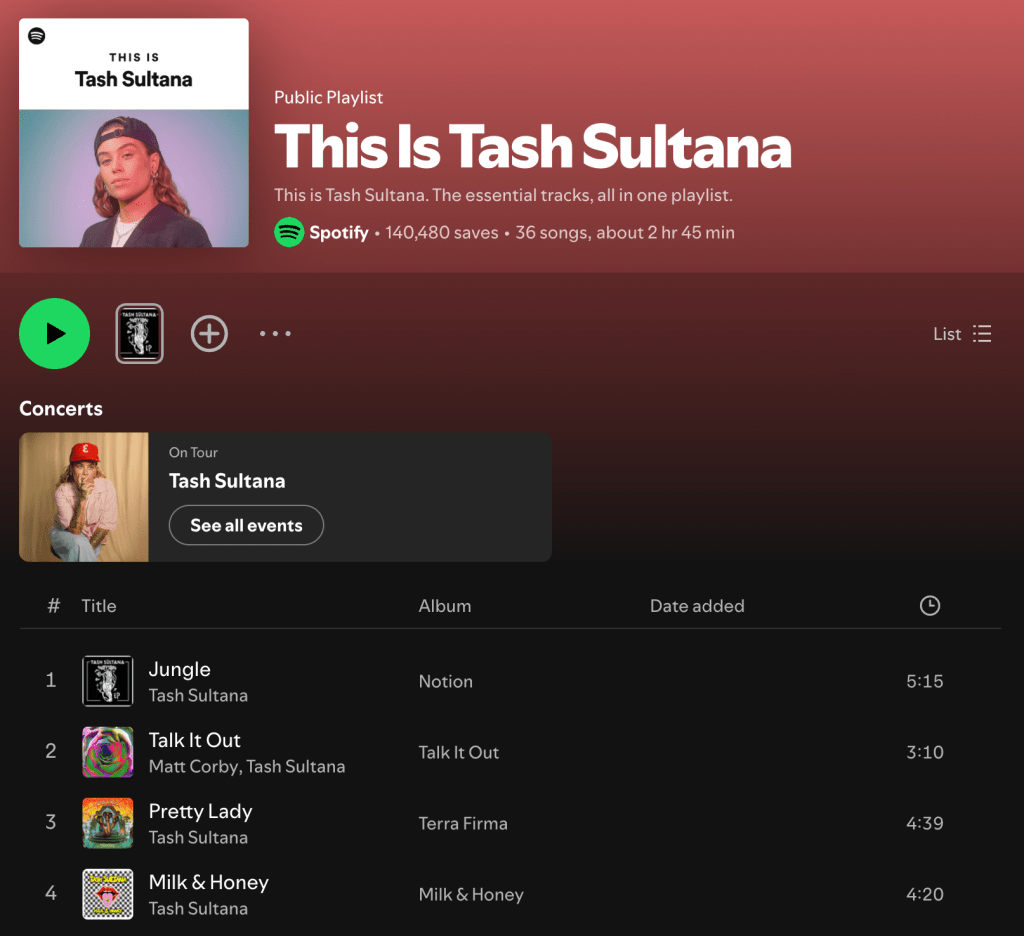Open the Notion album link
This screenshot has height=936, width=1024.
445,681
